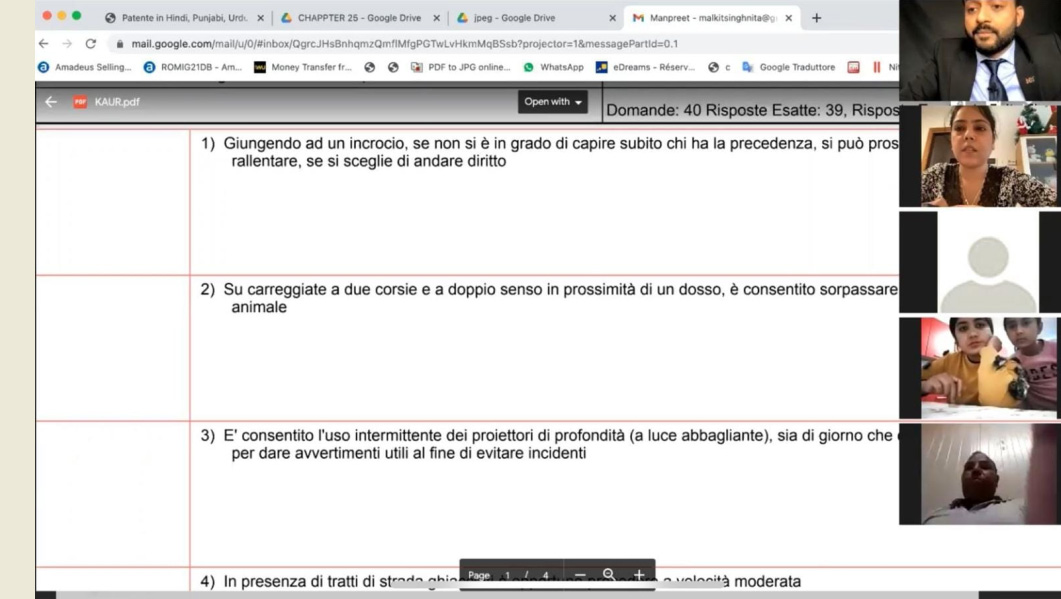This screenshot has height=599, width=1061.
Task: Select the participant with blank avatar
Action: click(980, 262)
